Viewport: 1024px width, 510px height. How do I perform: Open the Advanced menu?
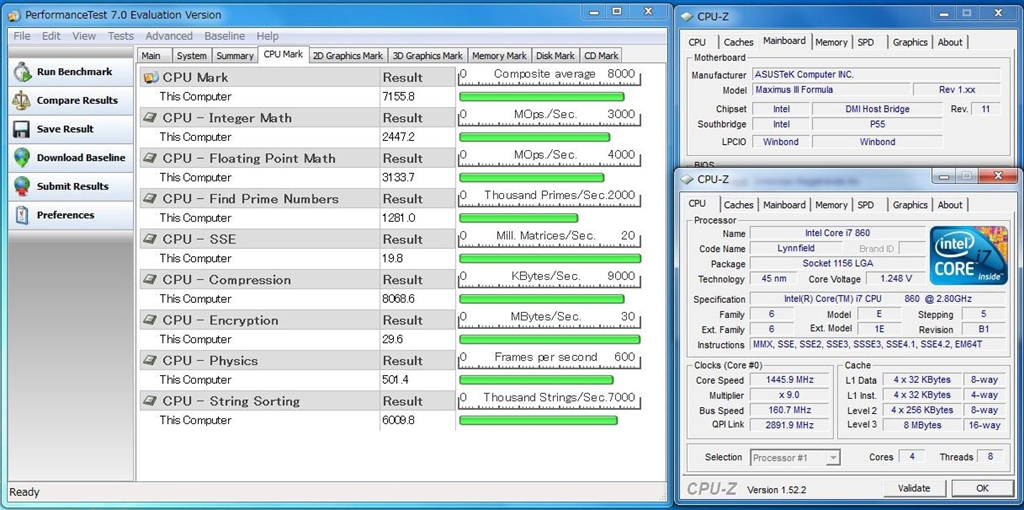point(169,36)
